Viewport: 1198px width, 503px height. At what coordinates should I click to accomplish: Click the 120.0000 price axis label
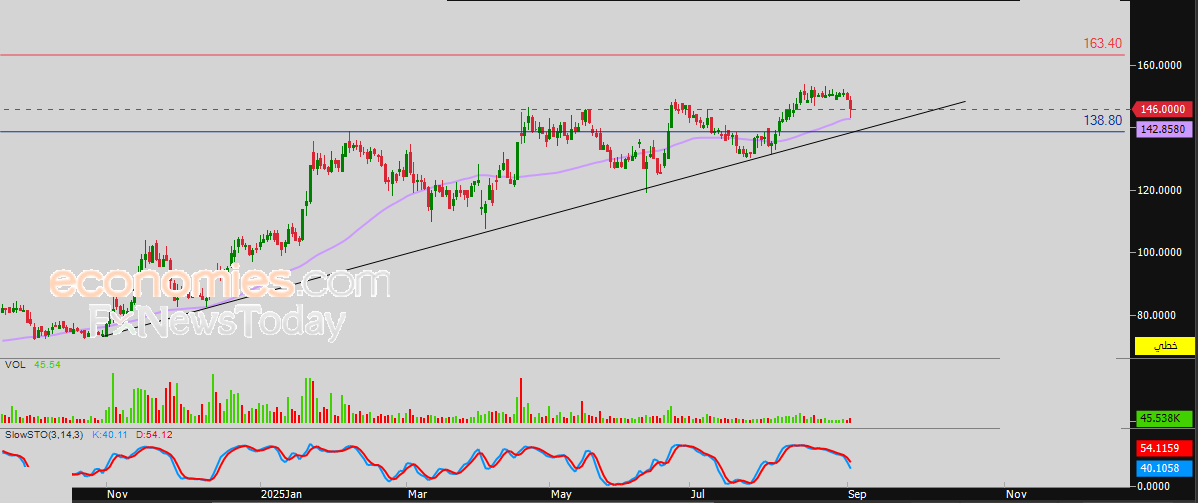coord(1162,190)
